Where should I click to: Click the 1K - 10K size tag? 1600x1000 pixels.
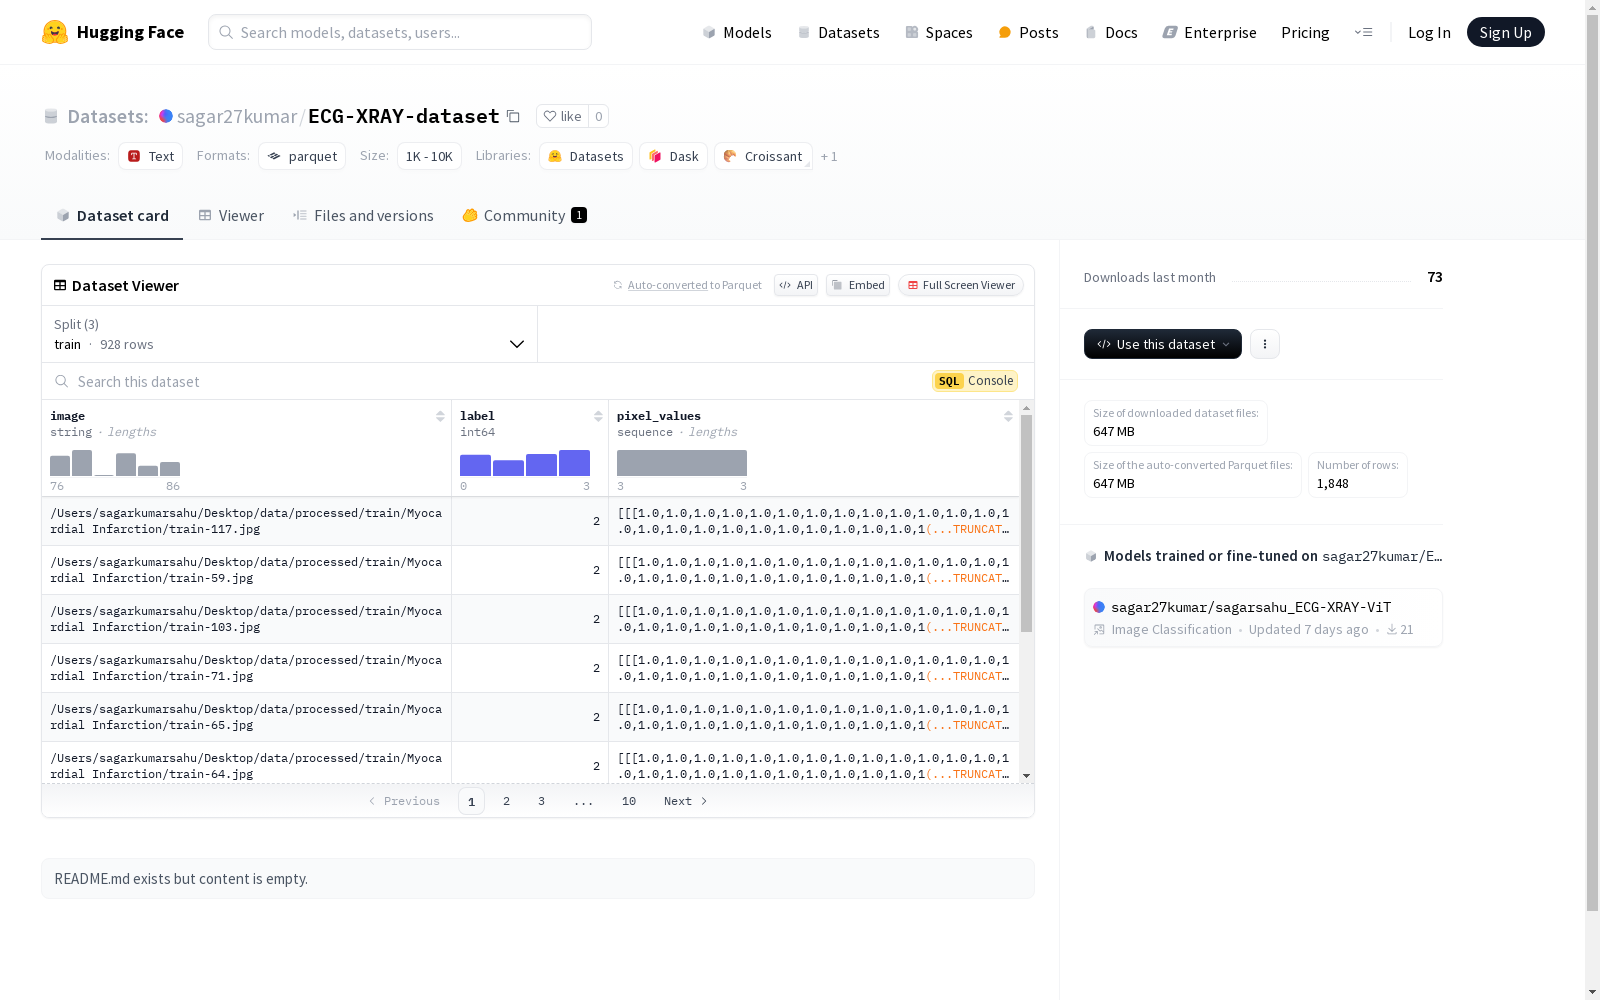[429, 156]
